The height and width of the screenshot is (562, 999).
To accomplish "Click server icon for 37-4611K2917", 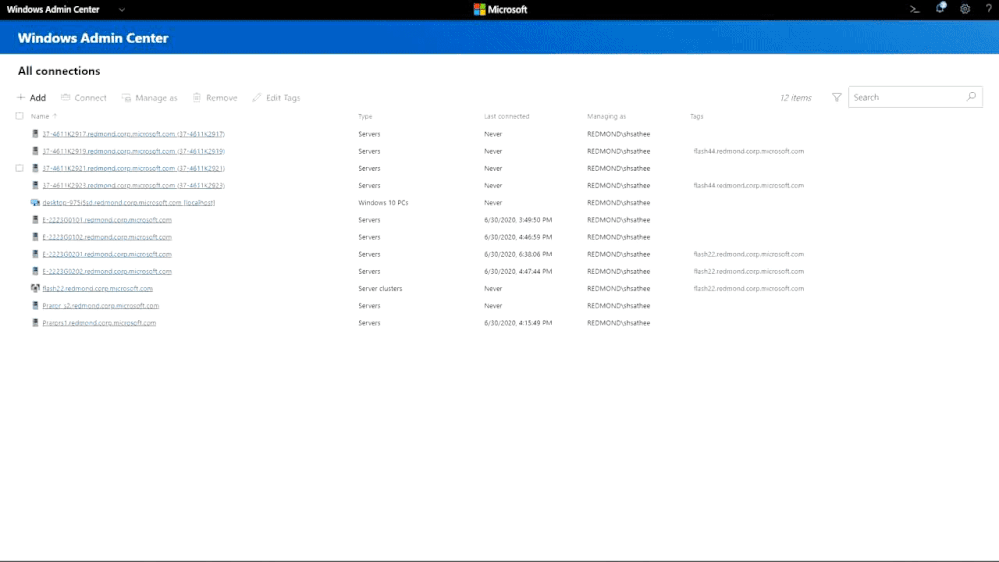I will coord(35,134).
